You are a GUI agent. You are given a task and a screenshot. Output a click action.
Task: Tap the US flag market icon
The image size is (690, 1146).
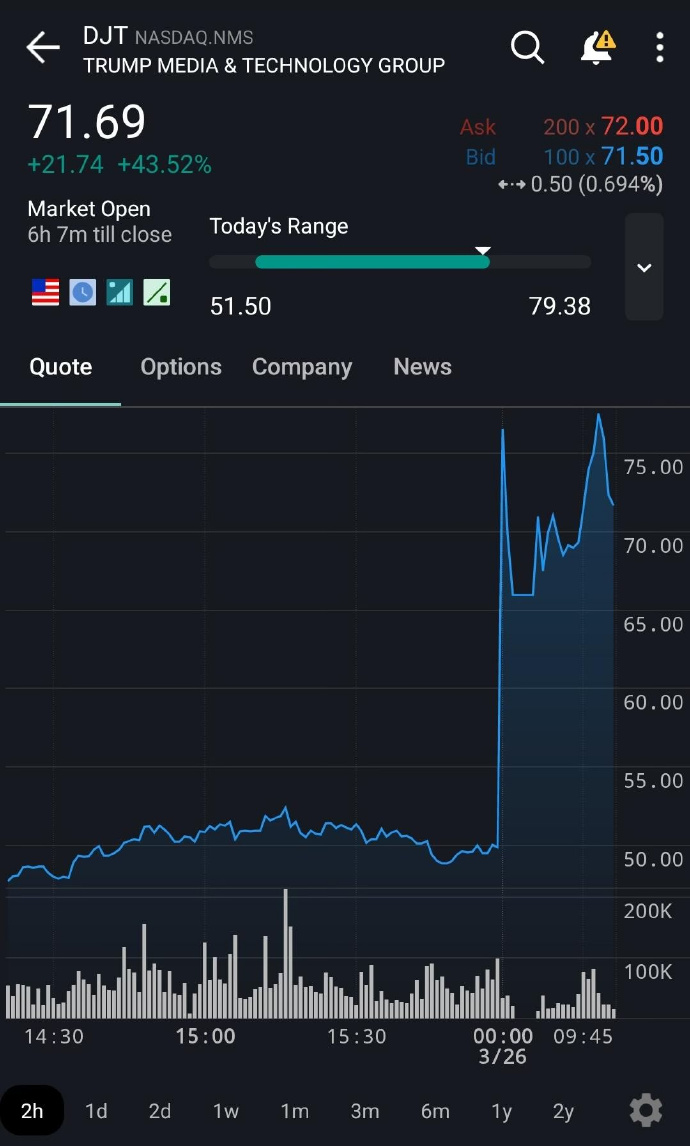point(45,292)
